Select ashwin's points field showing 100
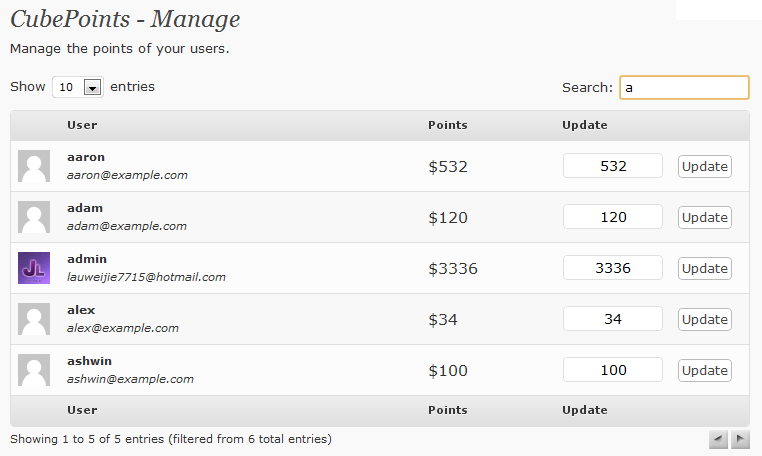Screen dimensions: 762x456 [613, 370]
